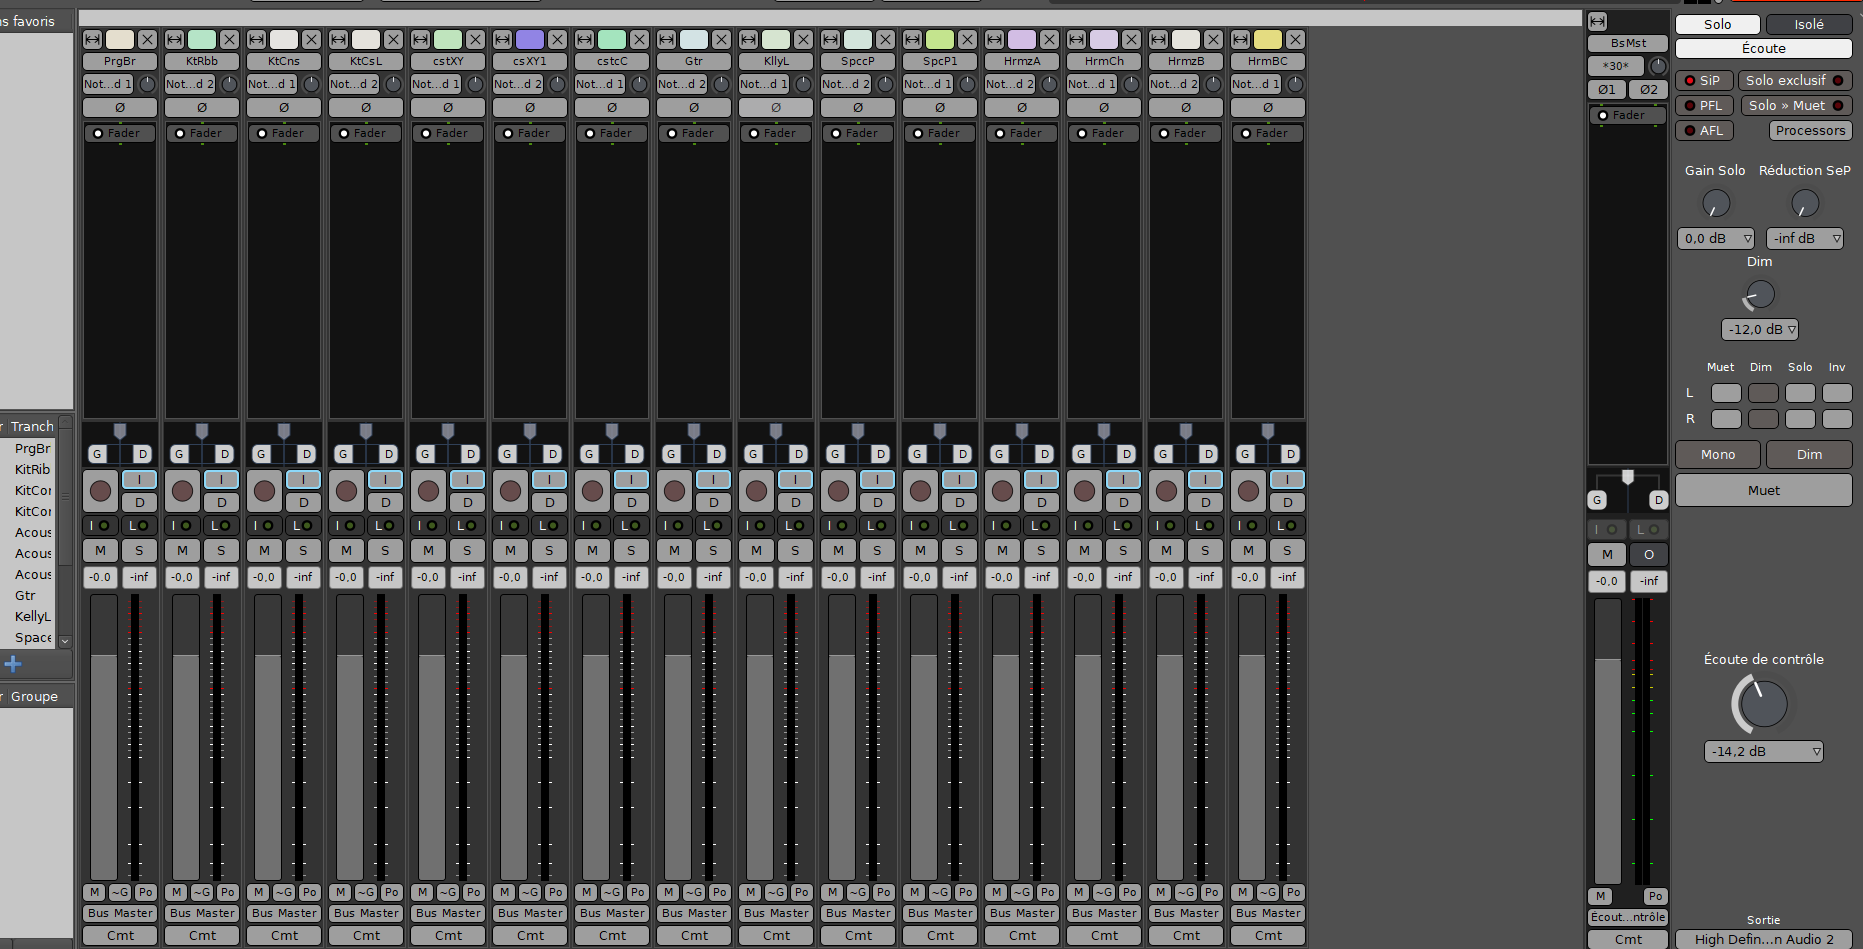Select Gtr in the strips list
Viewport: 1863px width, 949px height.
pos(26,595)
